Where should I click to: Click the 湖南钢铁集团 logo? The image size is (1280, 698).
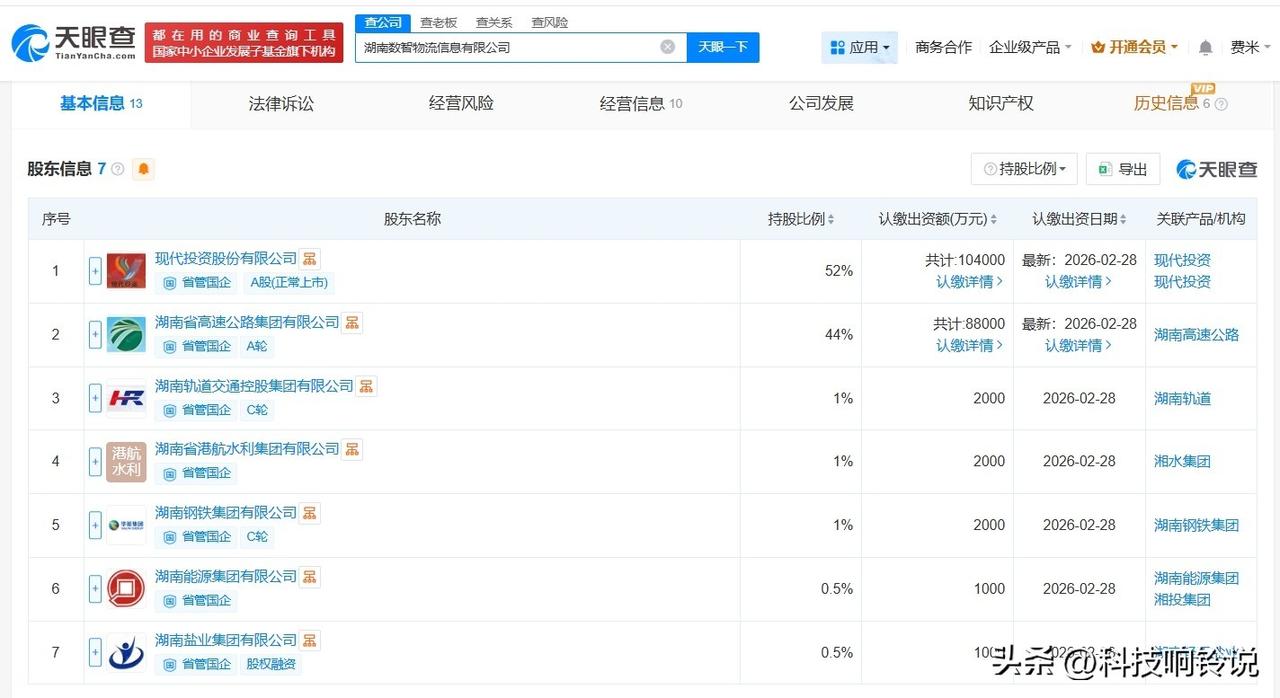[x=126, y=525]
